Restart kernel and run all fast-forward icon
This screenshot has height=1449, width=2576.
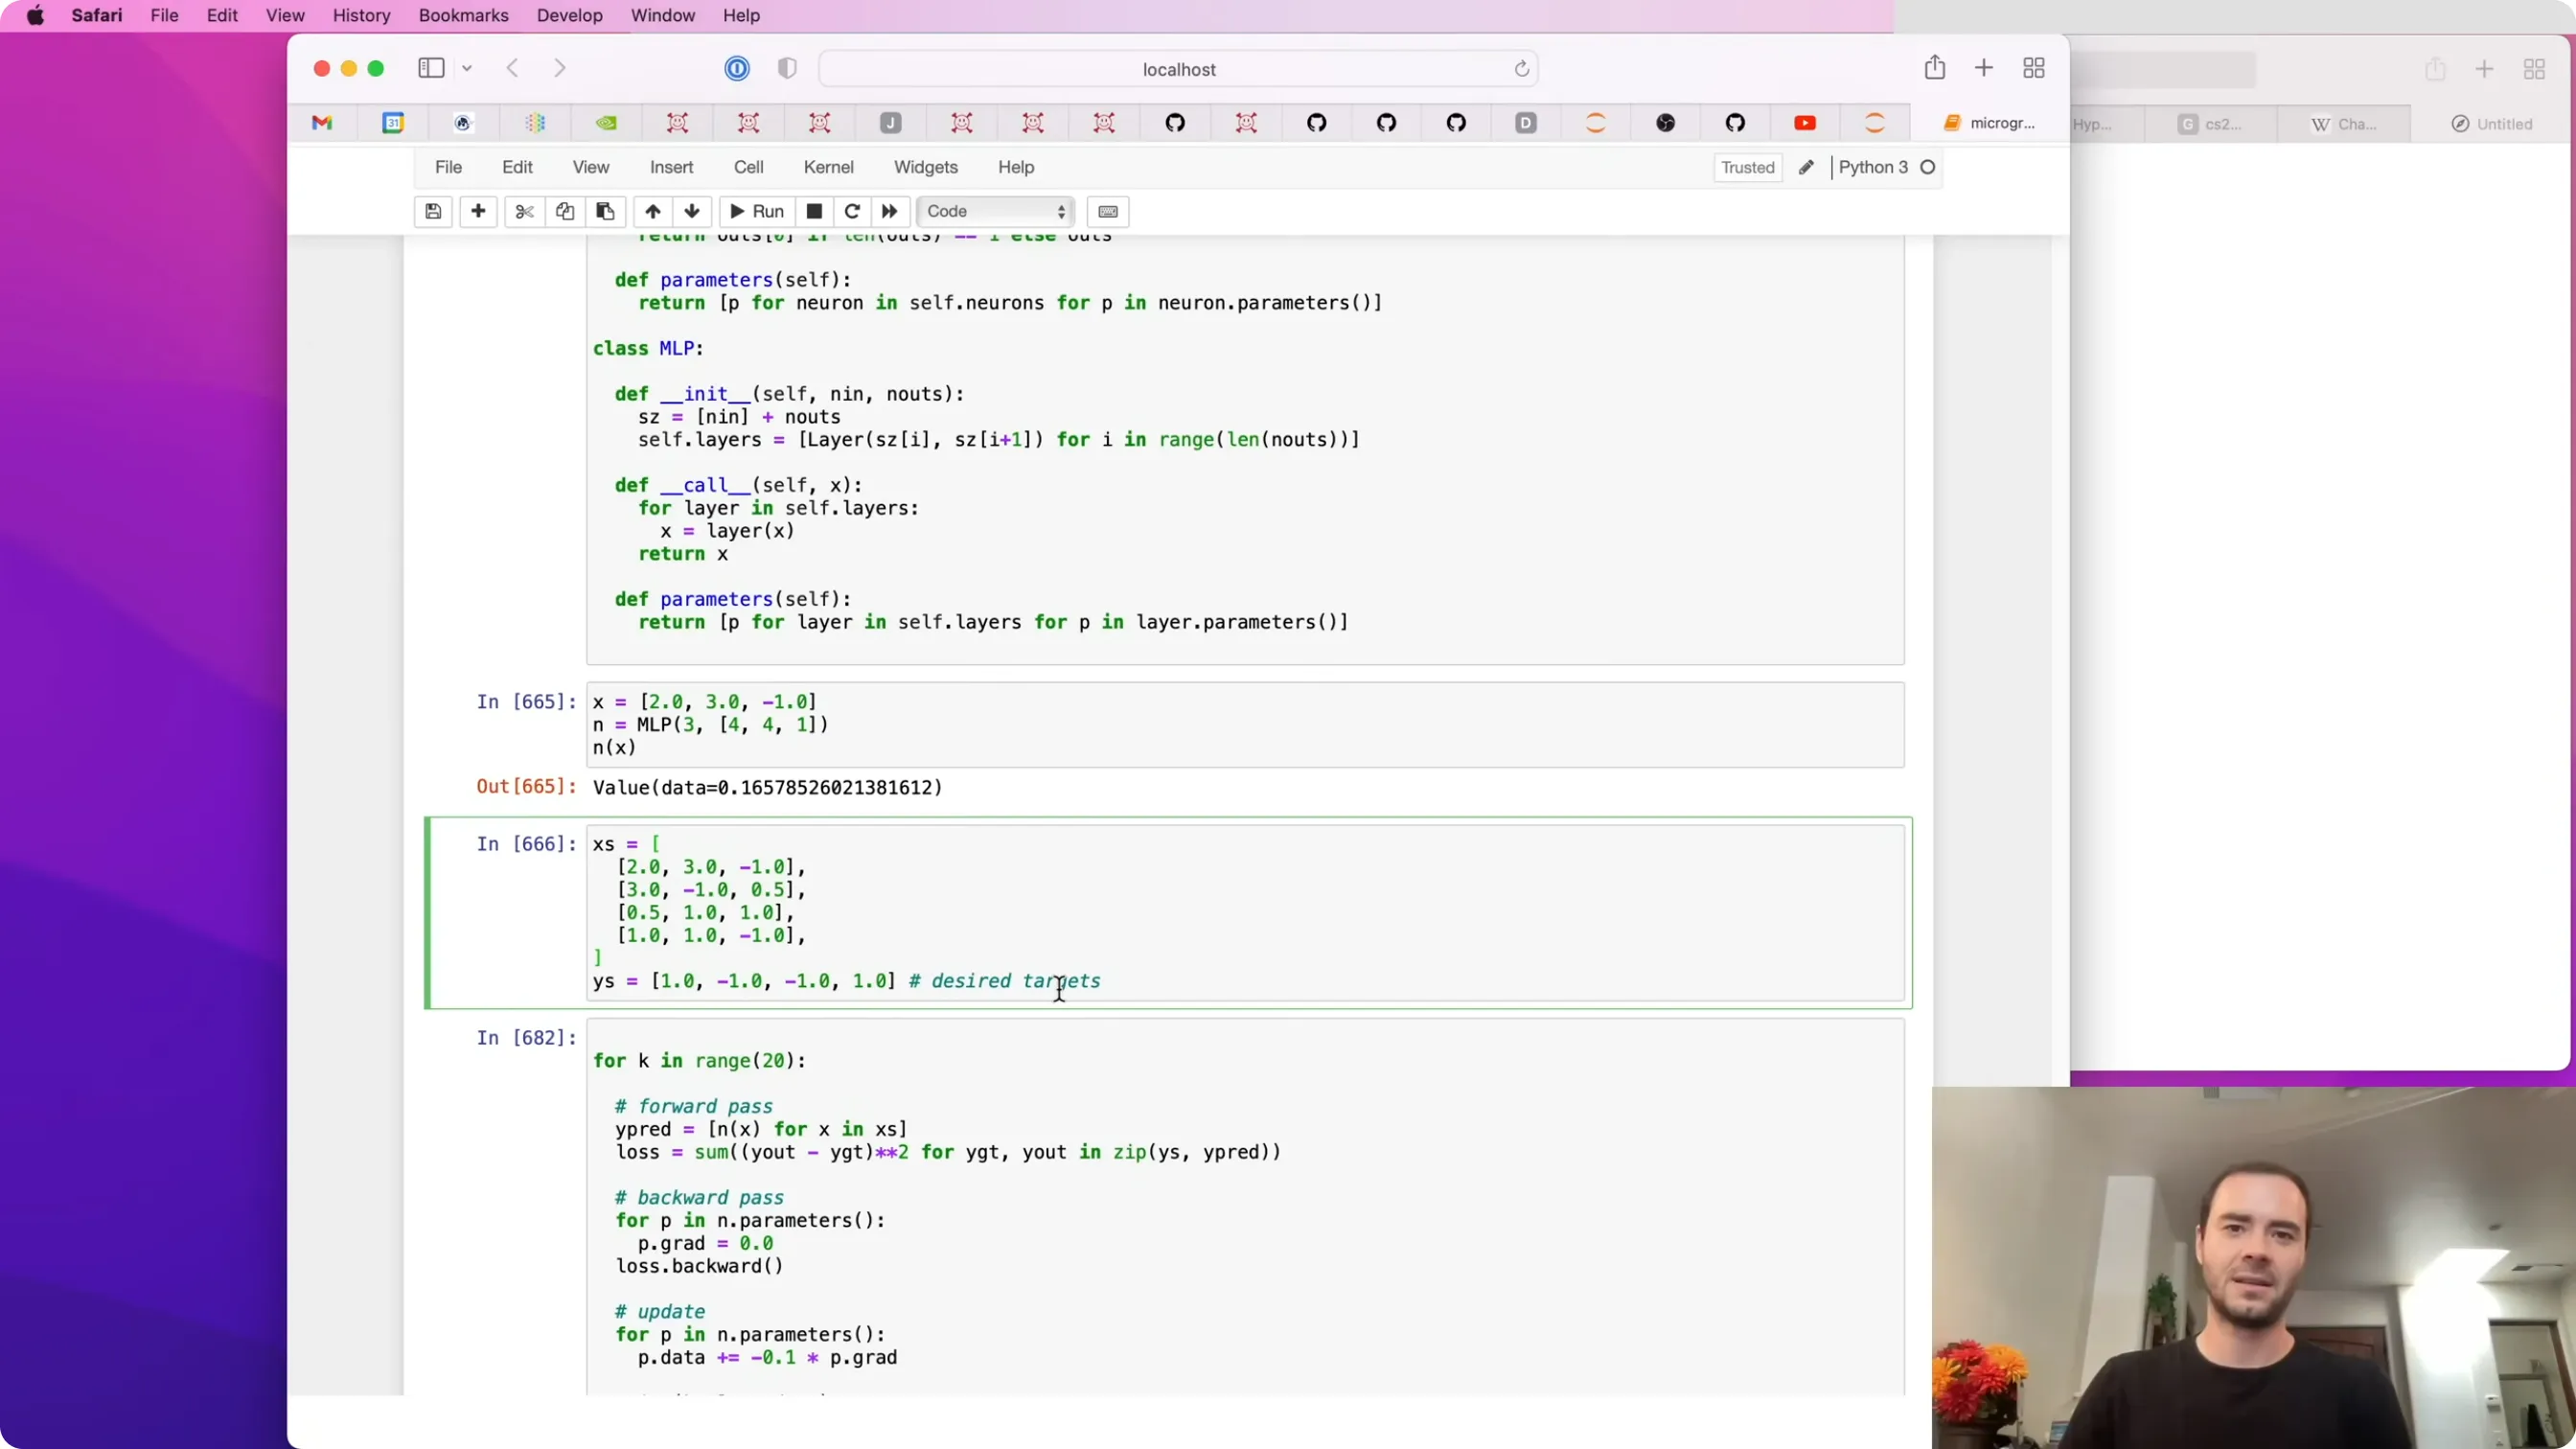coord(889,211)
